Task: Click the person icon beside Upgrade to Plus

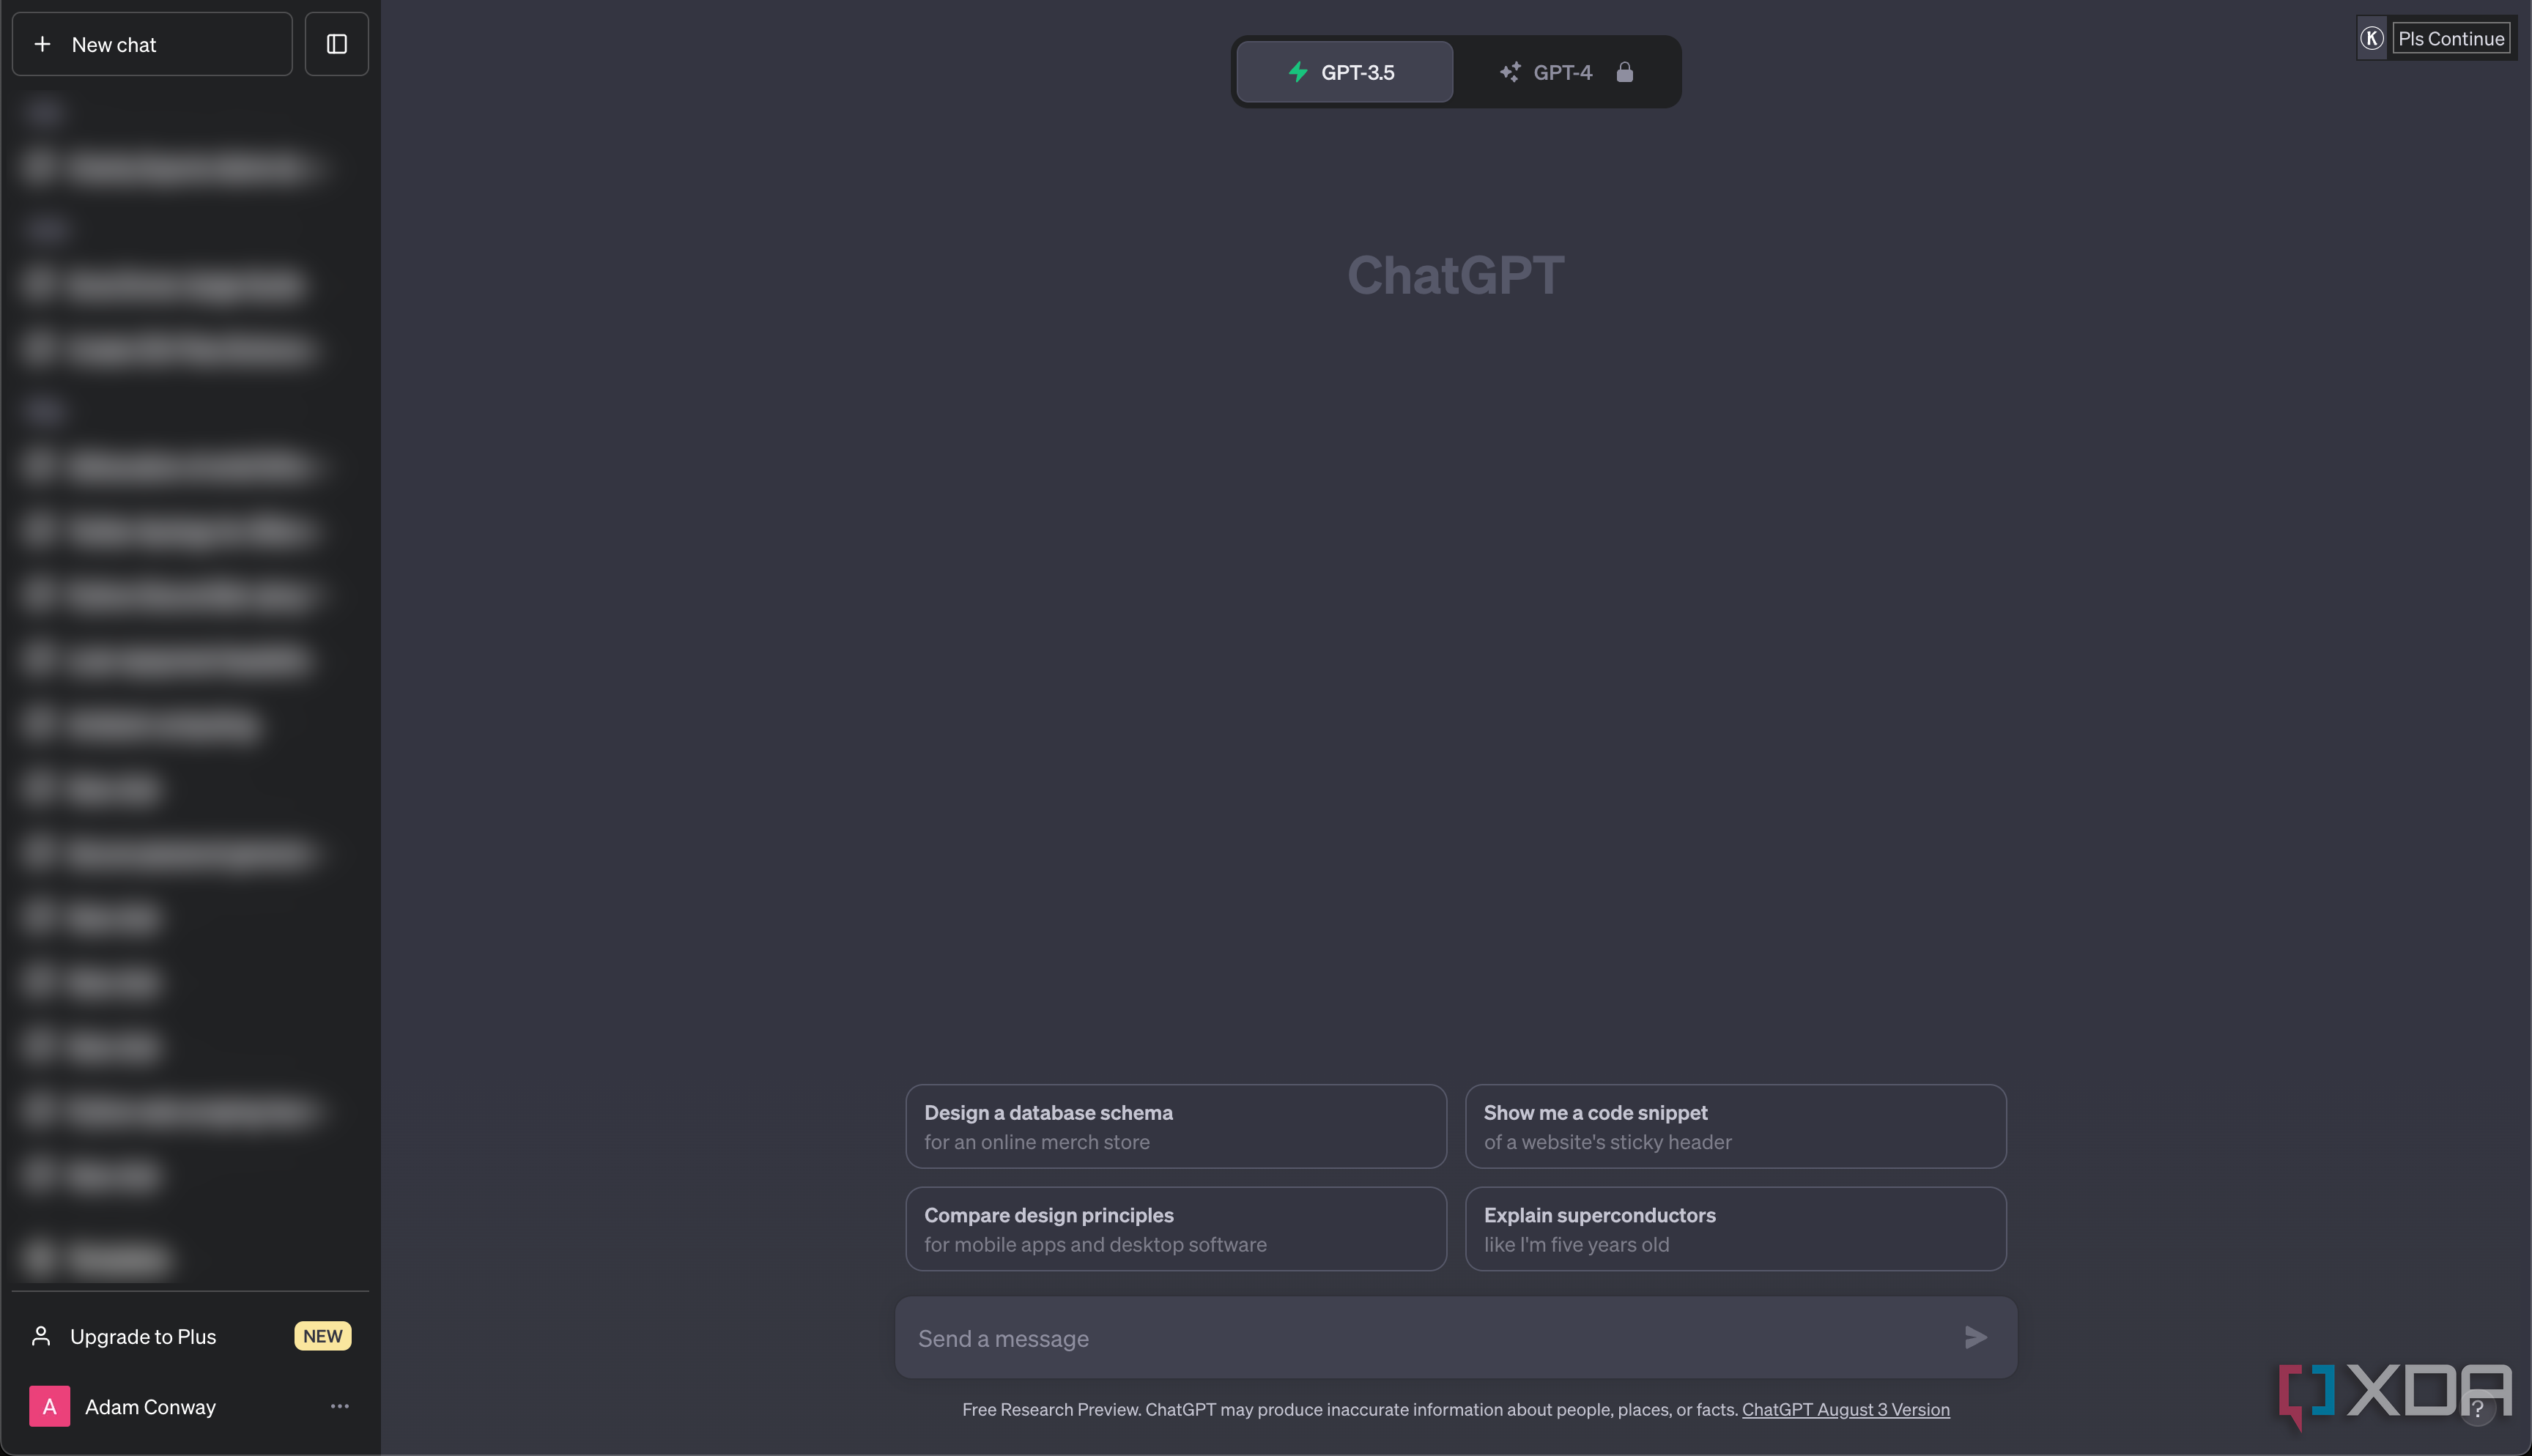Action: 41,1336
